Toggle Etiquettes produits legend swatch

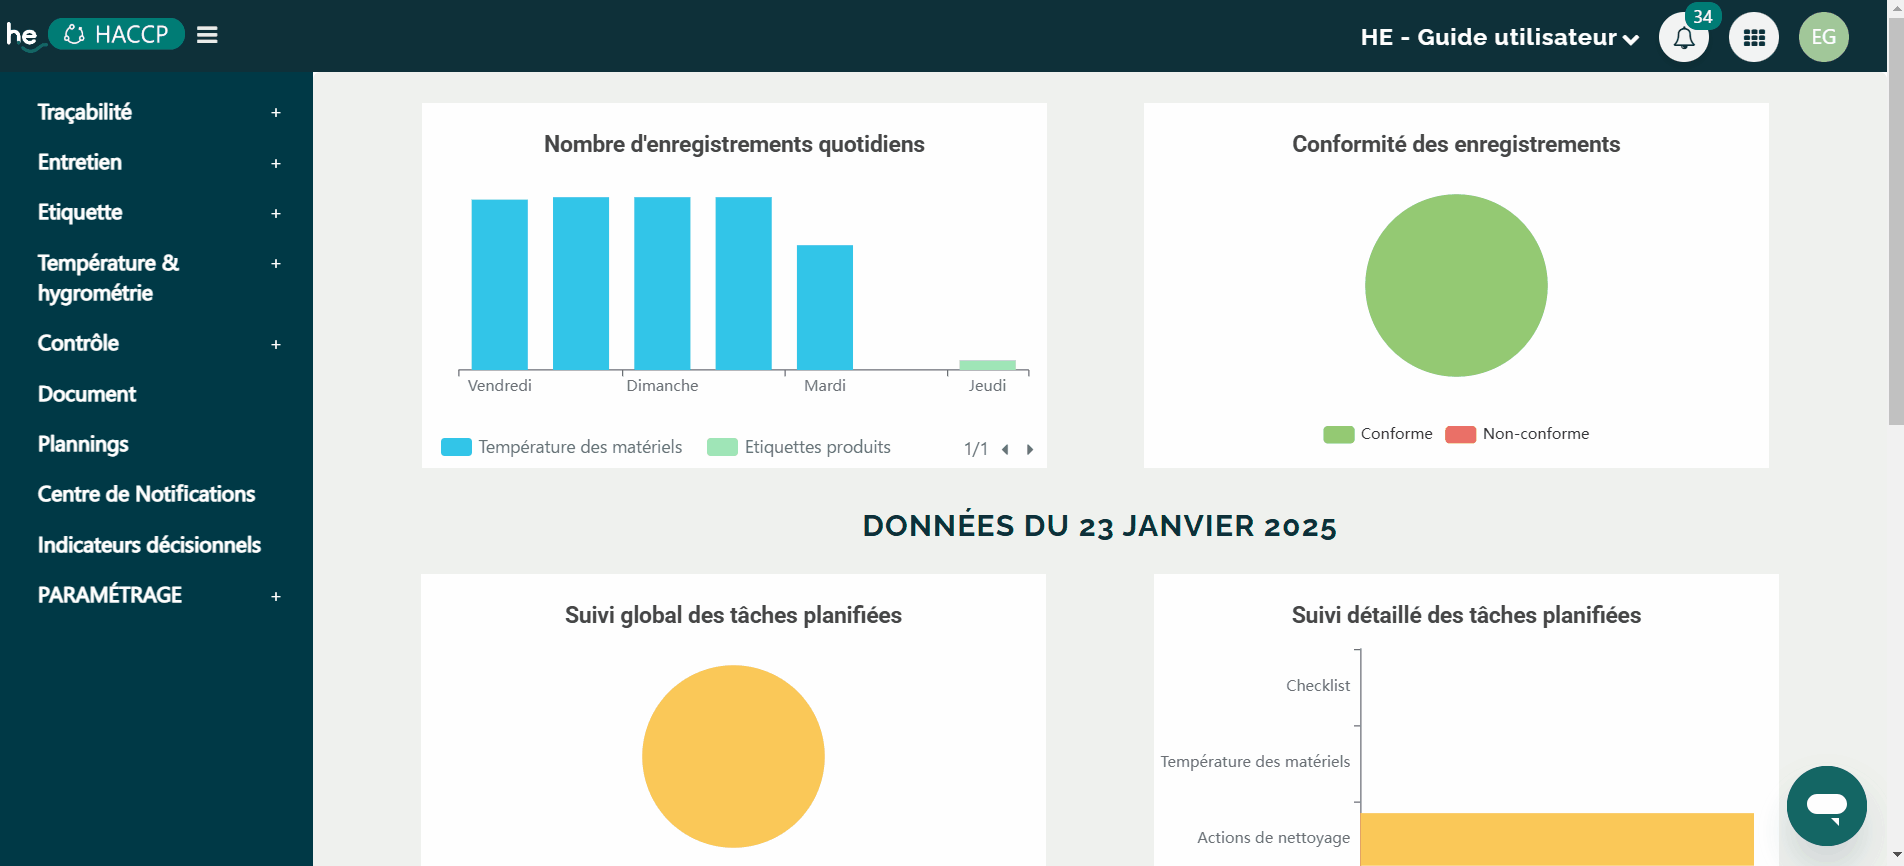pos(722,447)
